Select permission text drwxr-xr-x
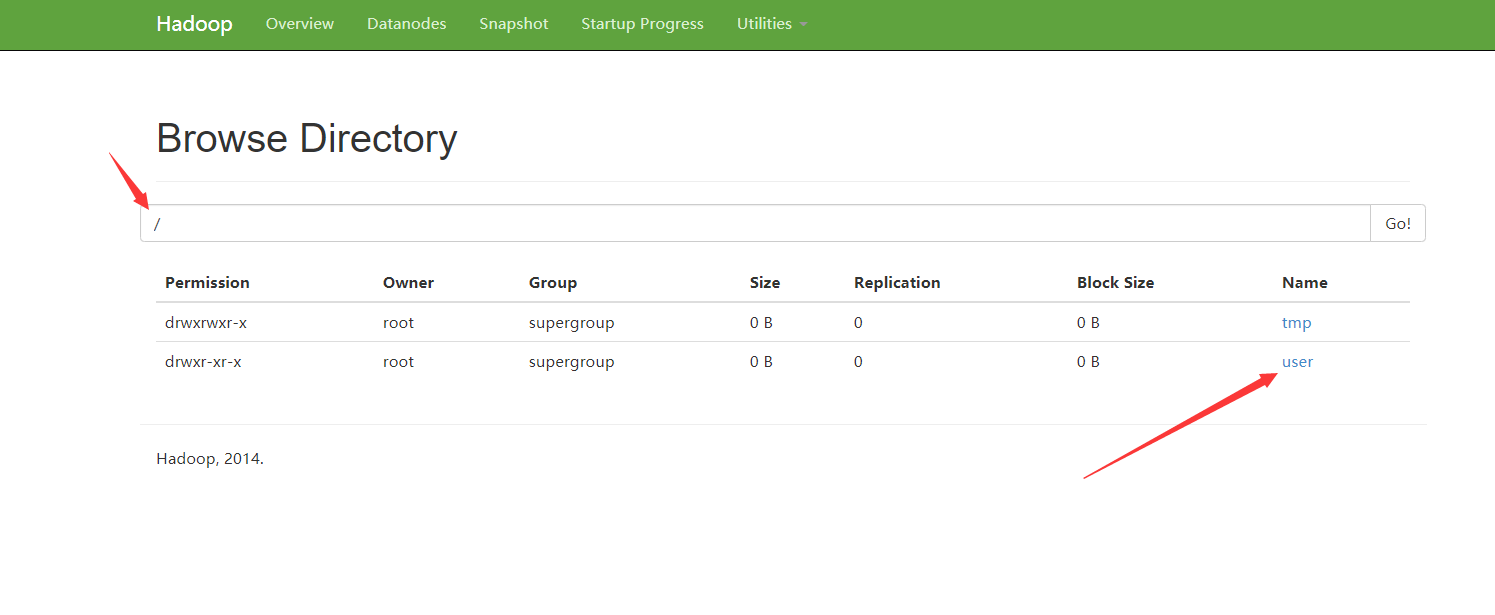The image size is (1495, 615). click(x=203, y=362)
